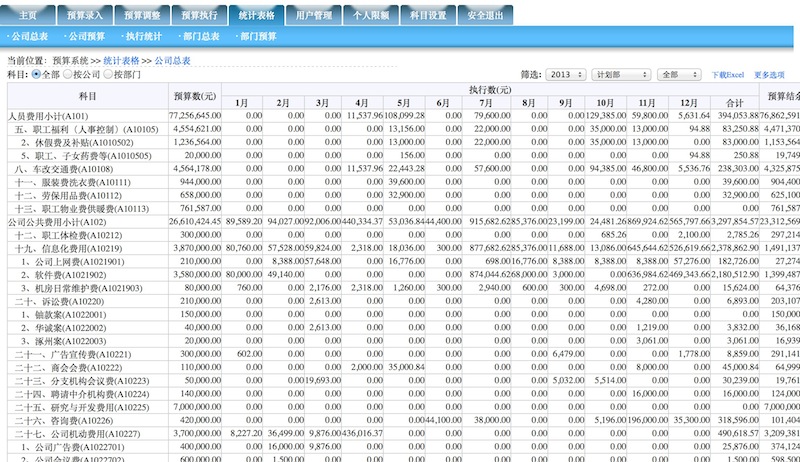
Task: Select the 按公司 radio button
Action: tap(67, 74)
